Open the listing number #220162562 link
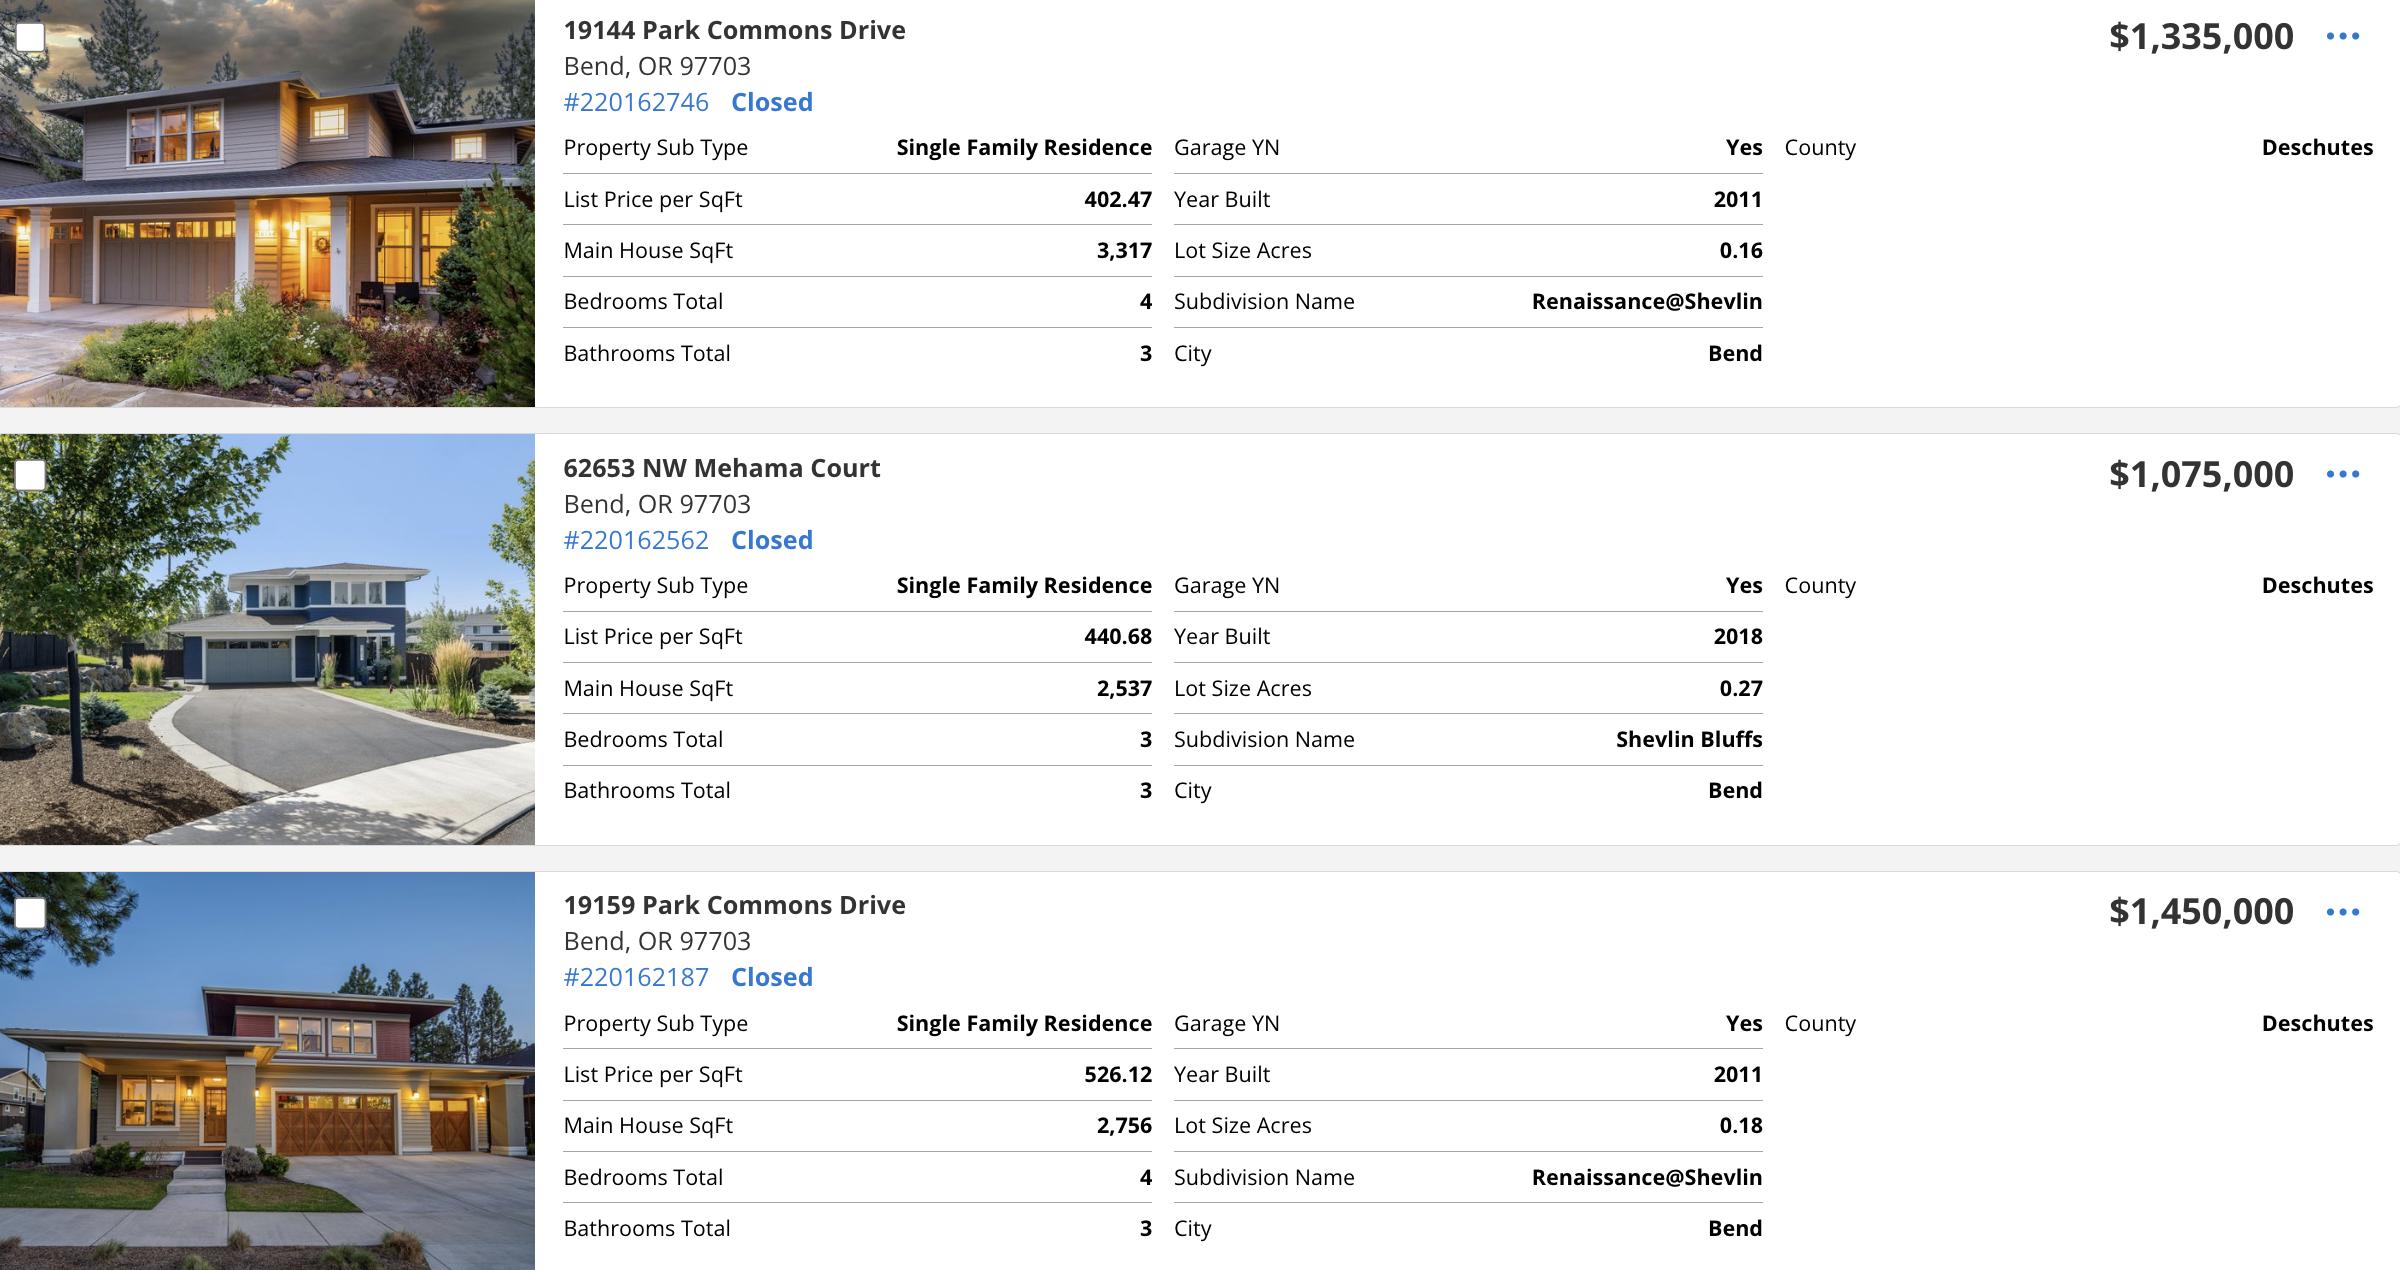Viewport: 2400px width, 1270px height. click(x=636, y=540)
